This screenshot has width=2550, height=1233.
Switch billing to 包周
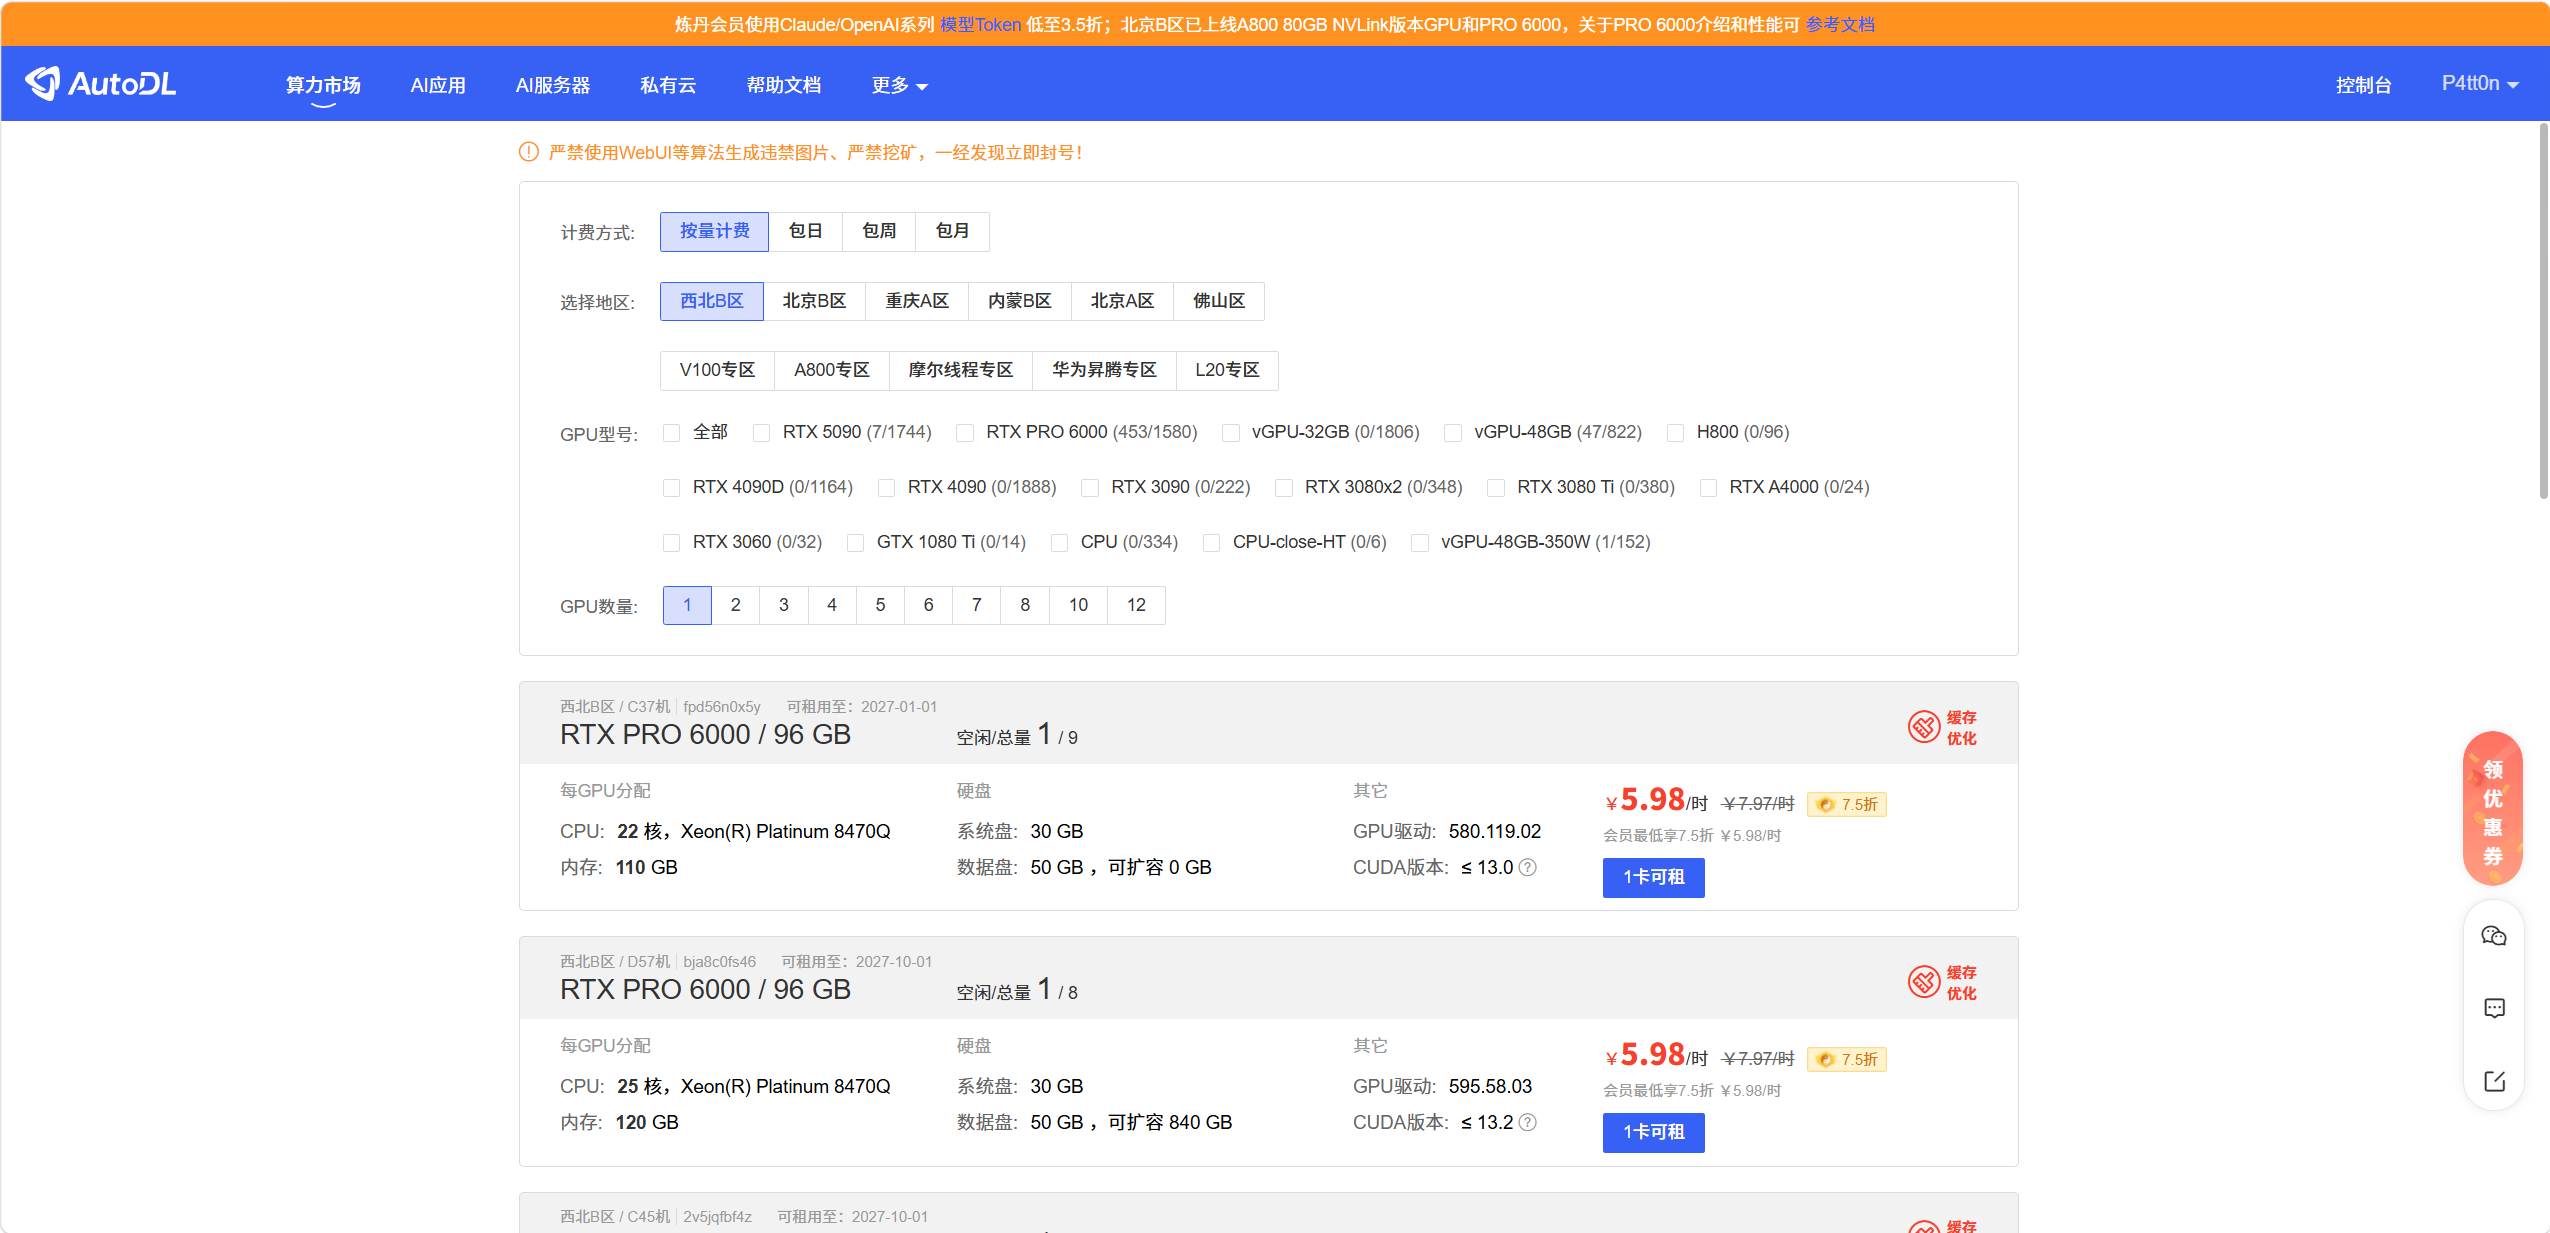(879, 232)
